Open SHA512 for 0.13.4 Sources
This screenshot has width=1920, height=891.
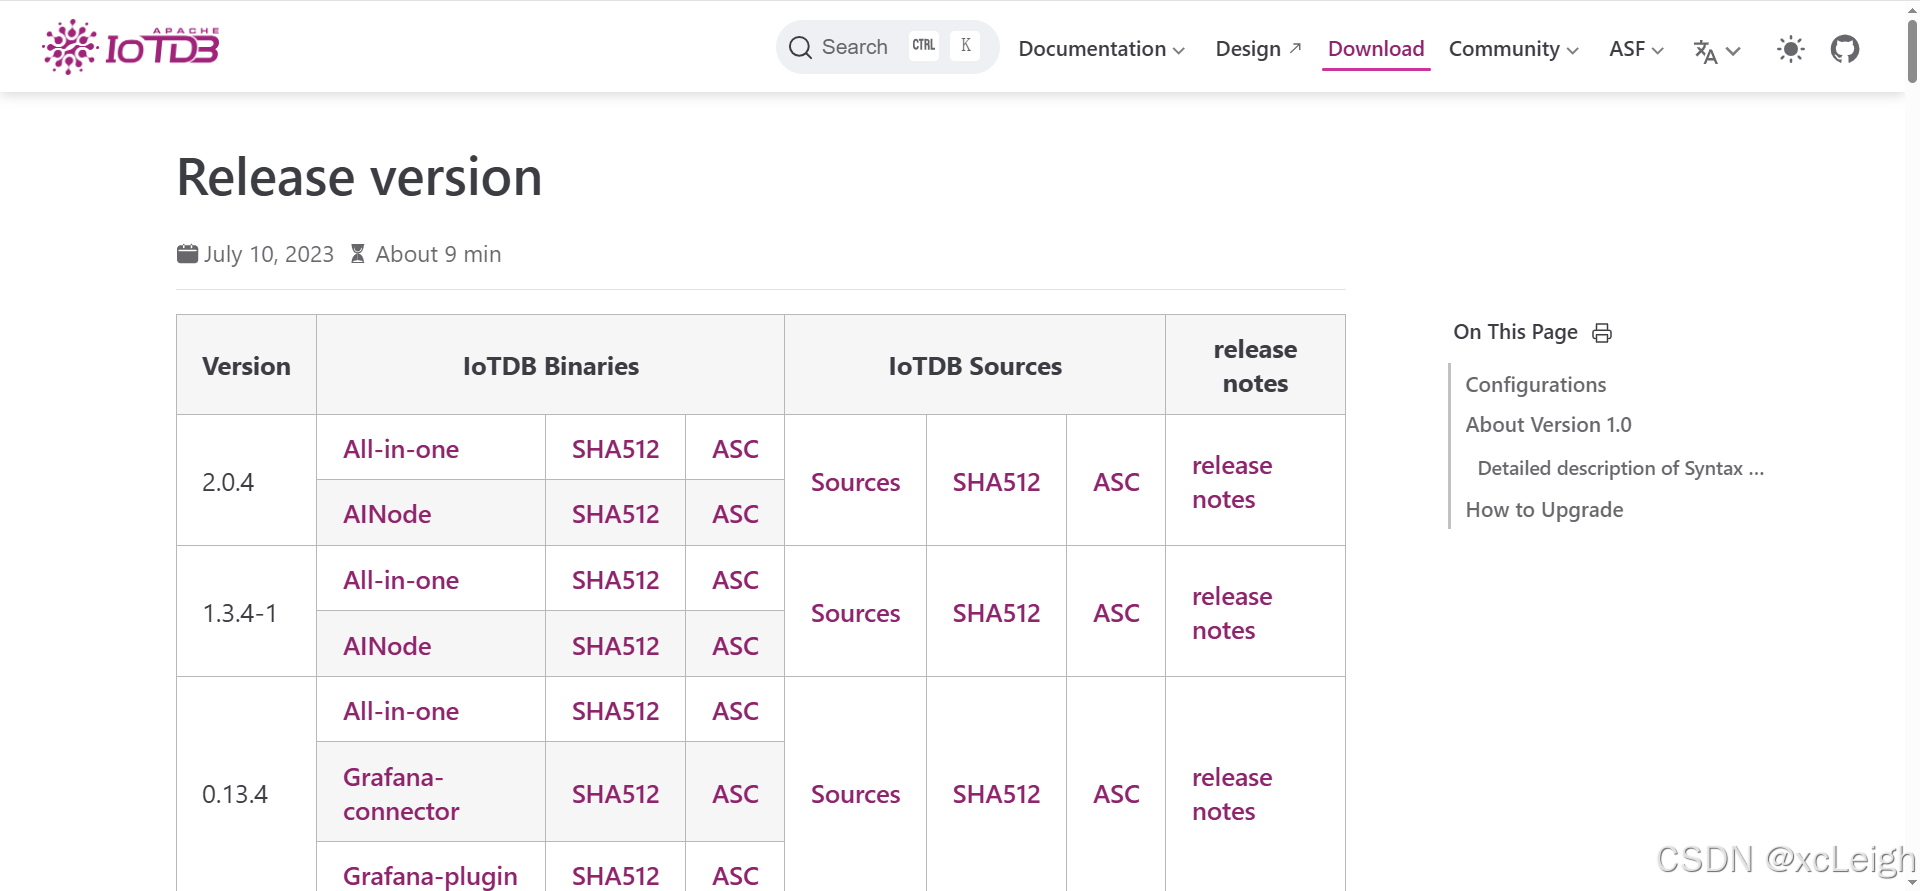coord(996,794)
